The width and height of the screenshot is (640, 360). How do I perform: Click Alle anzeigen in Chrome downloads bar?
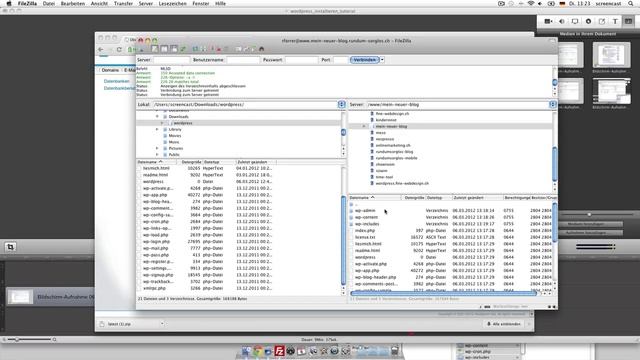[x=503, y=324]
